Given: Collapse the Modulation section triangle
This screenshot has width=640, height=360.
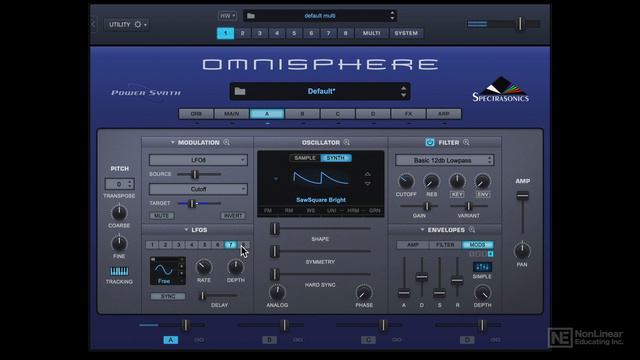Looking at the screenshot, I should click(173, 142).
